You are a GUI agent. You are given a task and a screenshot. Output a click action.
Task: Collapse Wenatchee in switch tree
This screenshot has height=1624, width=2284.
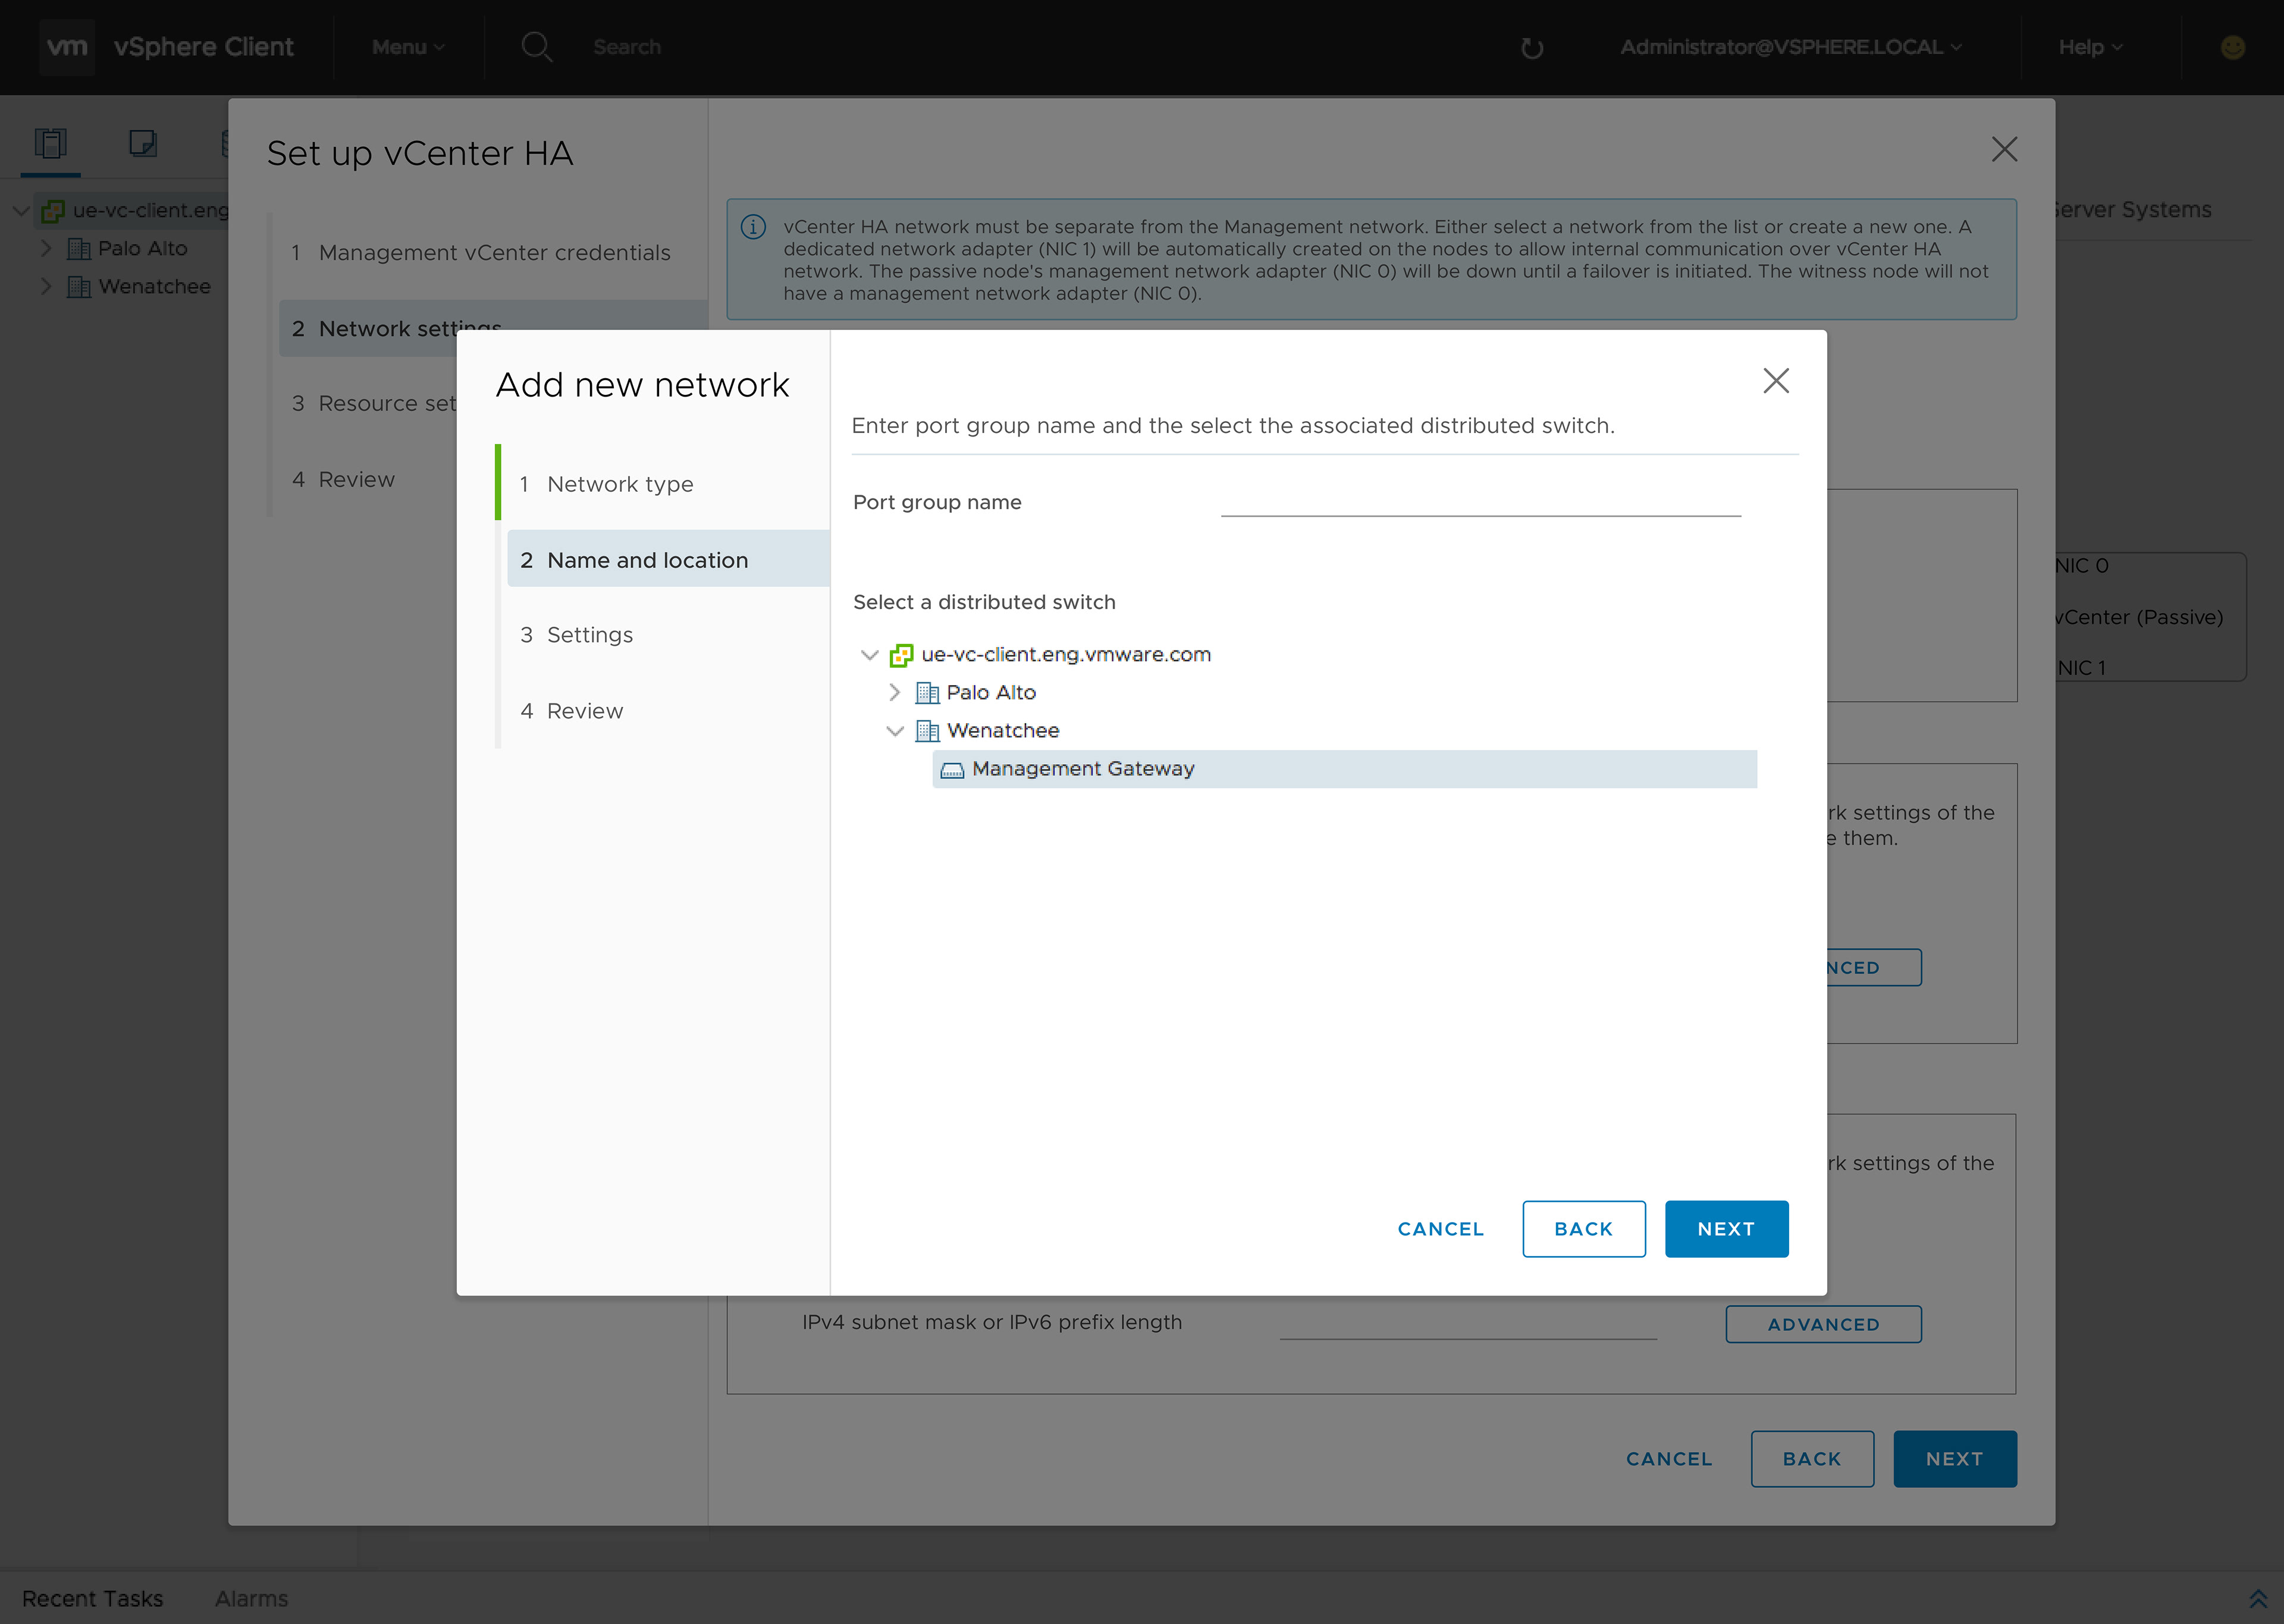click(x=895, y=731)
